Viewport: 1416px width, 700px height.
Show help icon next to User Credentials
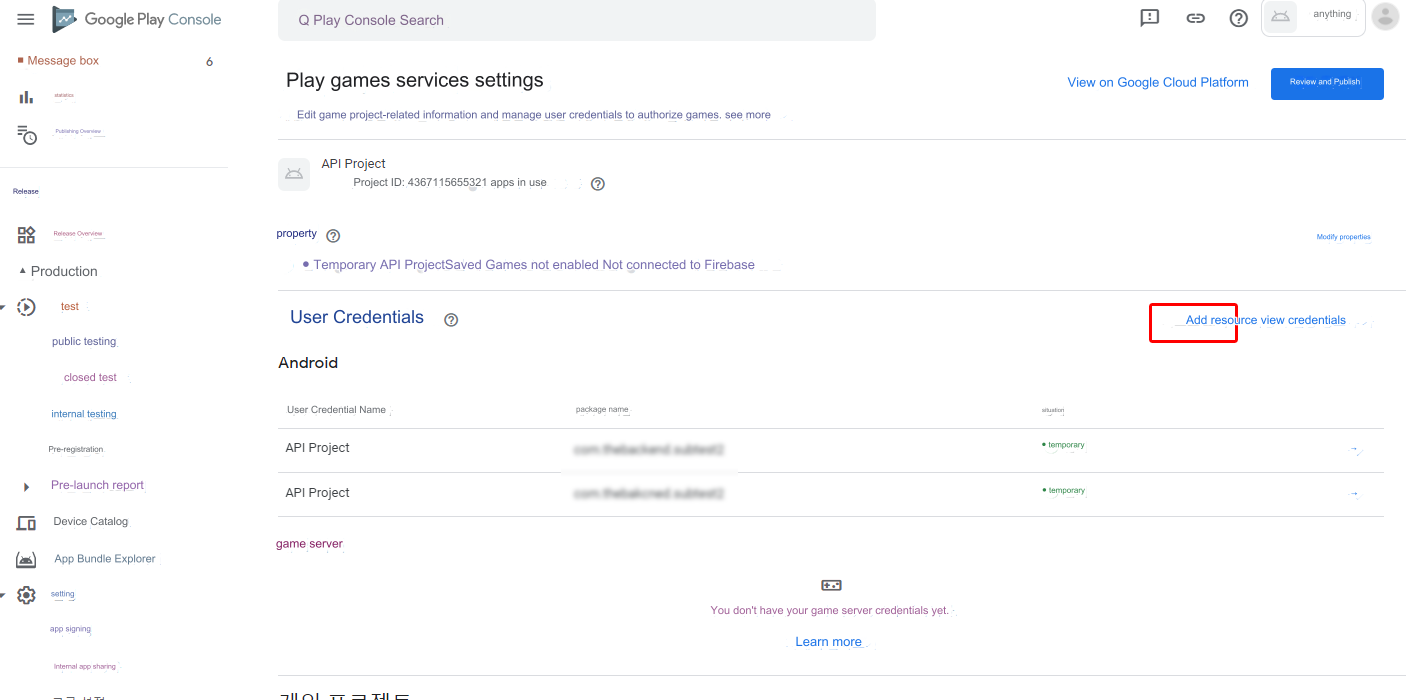451,320
